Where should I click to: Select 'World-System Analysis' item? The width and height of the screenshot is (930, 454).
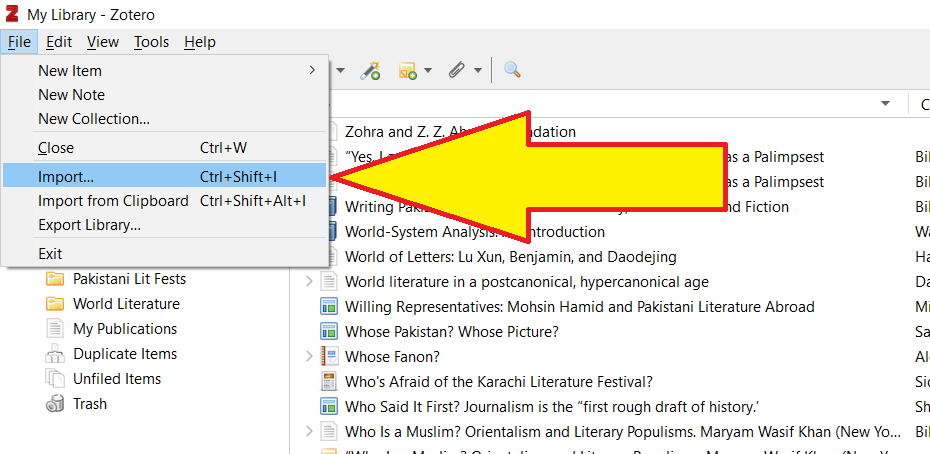point(474,231)
